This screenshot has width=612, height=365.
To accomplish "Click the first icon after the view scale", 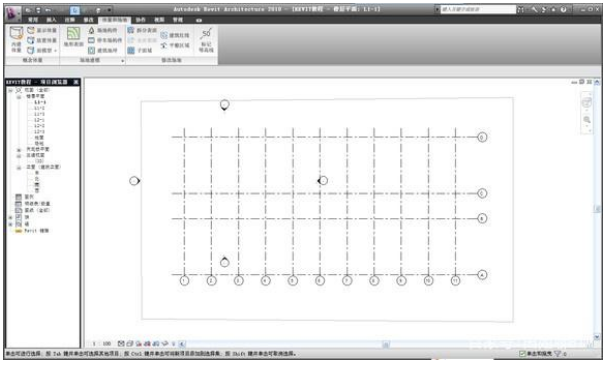I will point(121,344).
